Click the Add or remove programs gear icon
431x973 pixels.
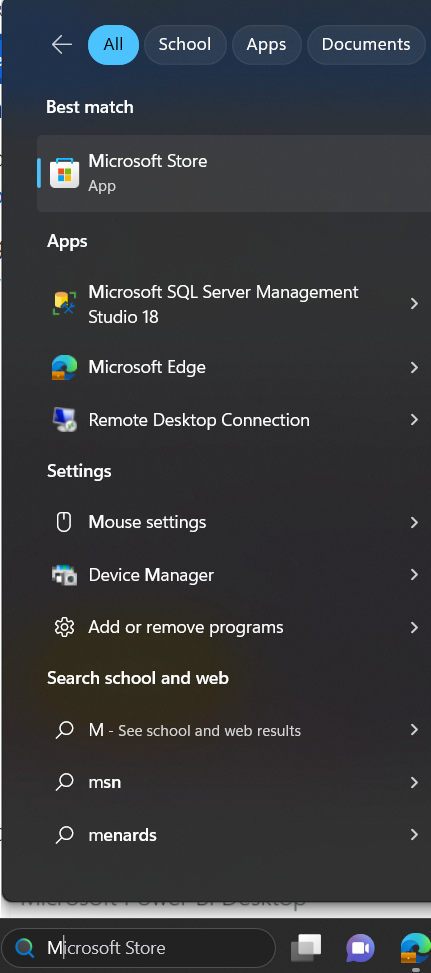pos(64,627)
